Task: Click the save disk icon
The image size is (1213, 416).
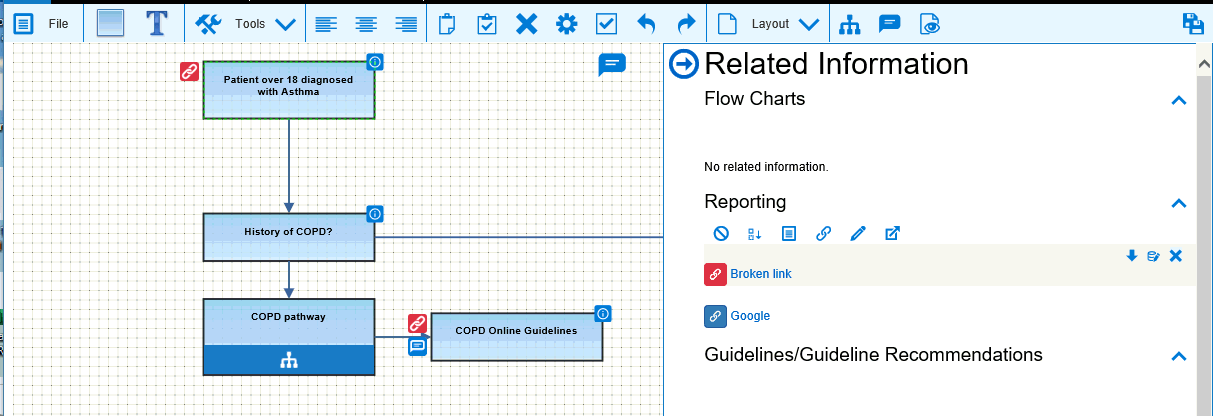Action: coord(1193,24)
